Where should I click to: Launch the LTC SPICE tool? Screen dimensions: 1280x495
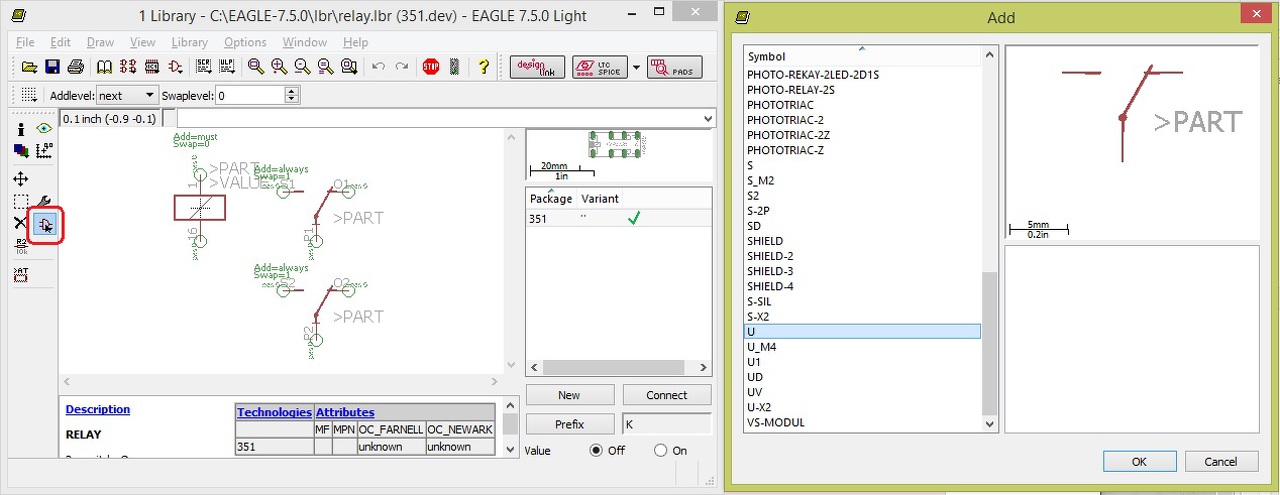599,67
